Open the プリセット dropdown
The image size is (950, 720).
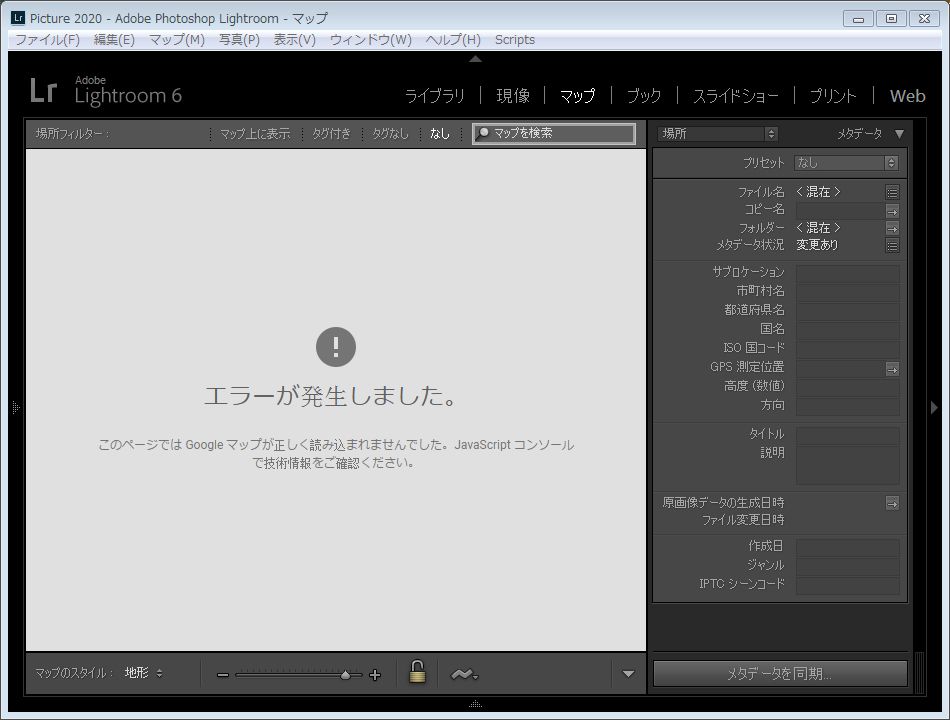click(846, 163)
